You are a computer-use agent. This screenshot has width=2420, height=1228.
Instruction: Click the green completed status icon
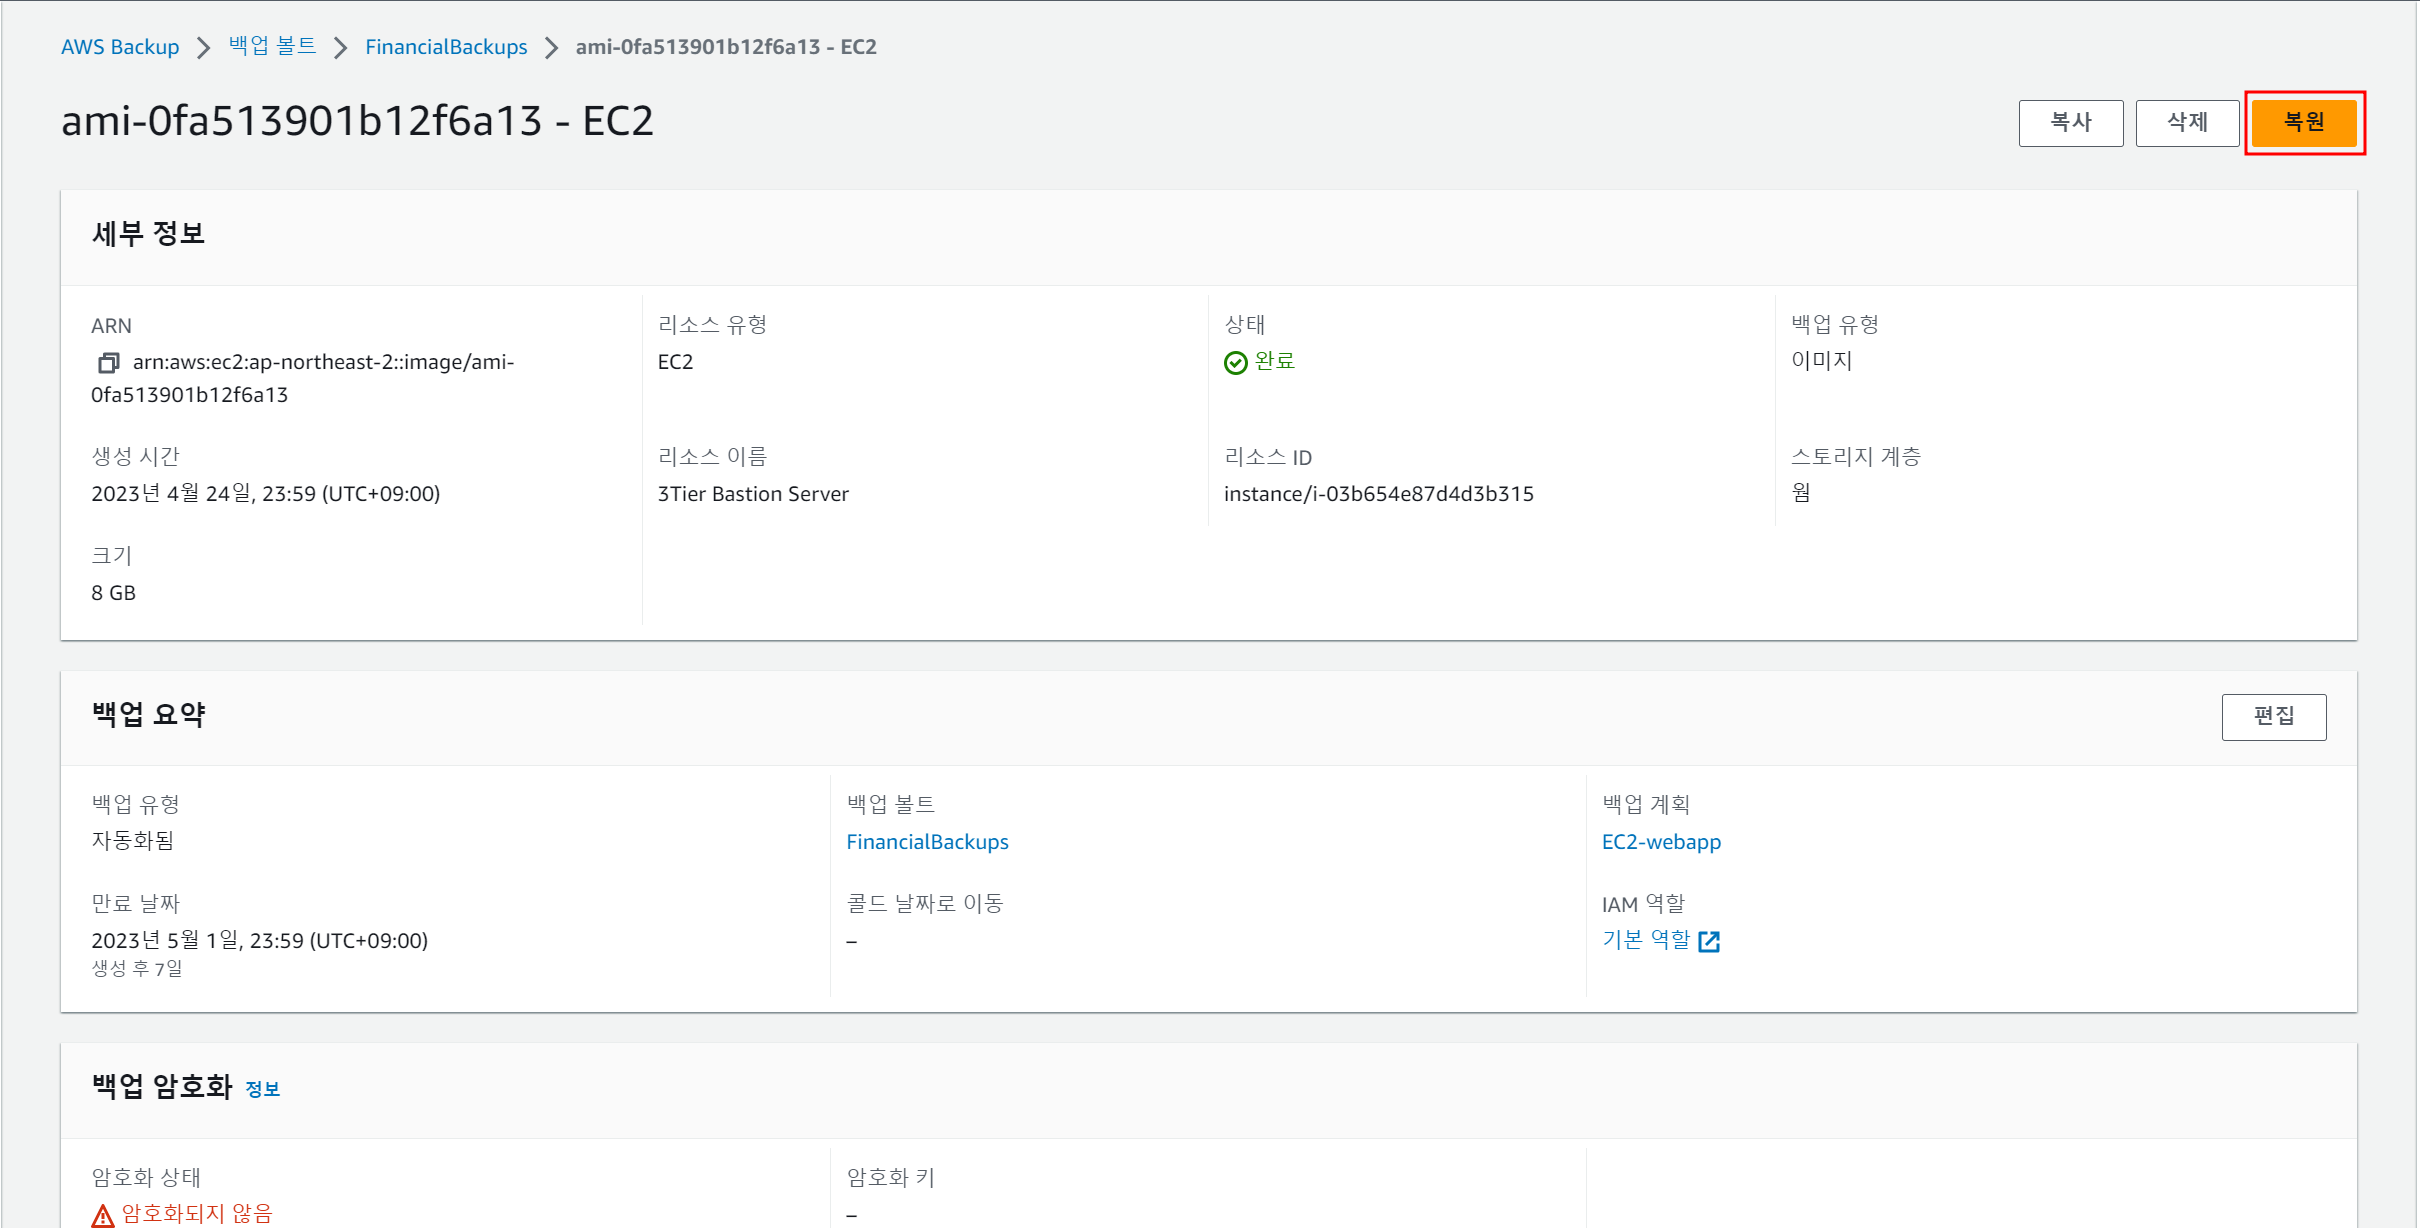coord(1235,362)
